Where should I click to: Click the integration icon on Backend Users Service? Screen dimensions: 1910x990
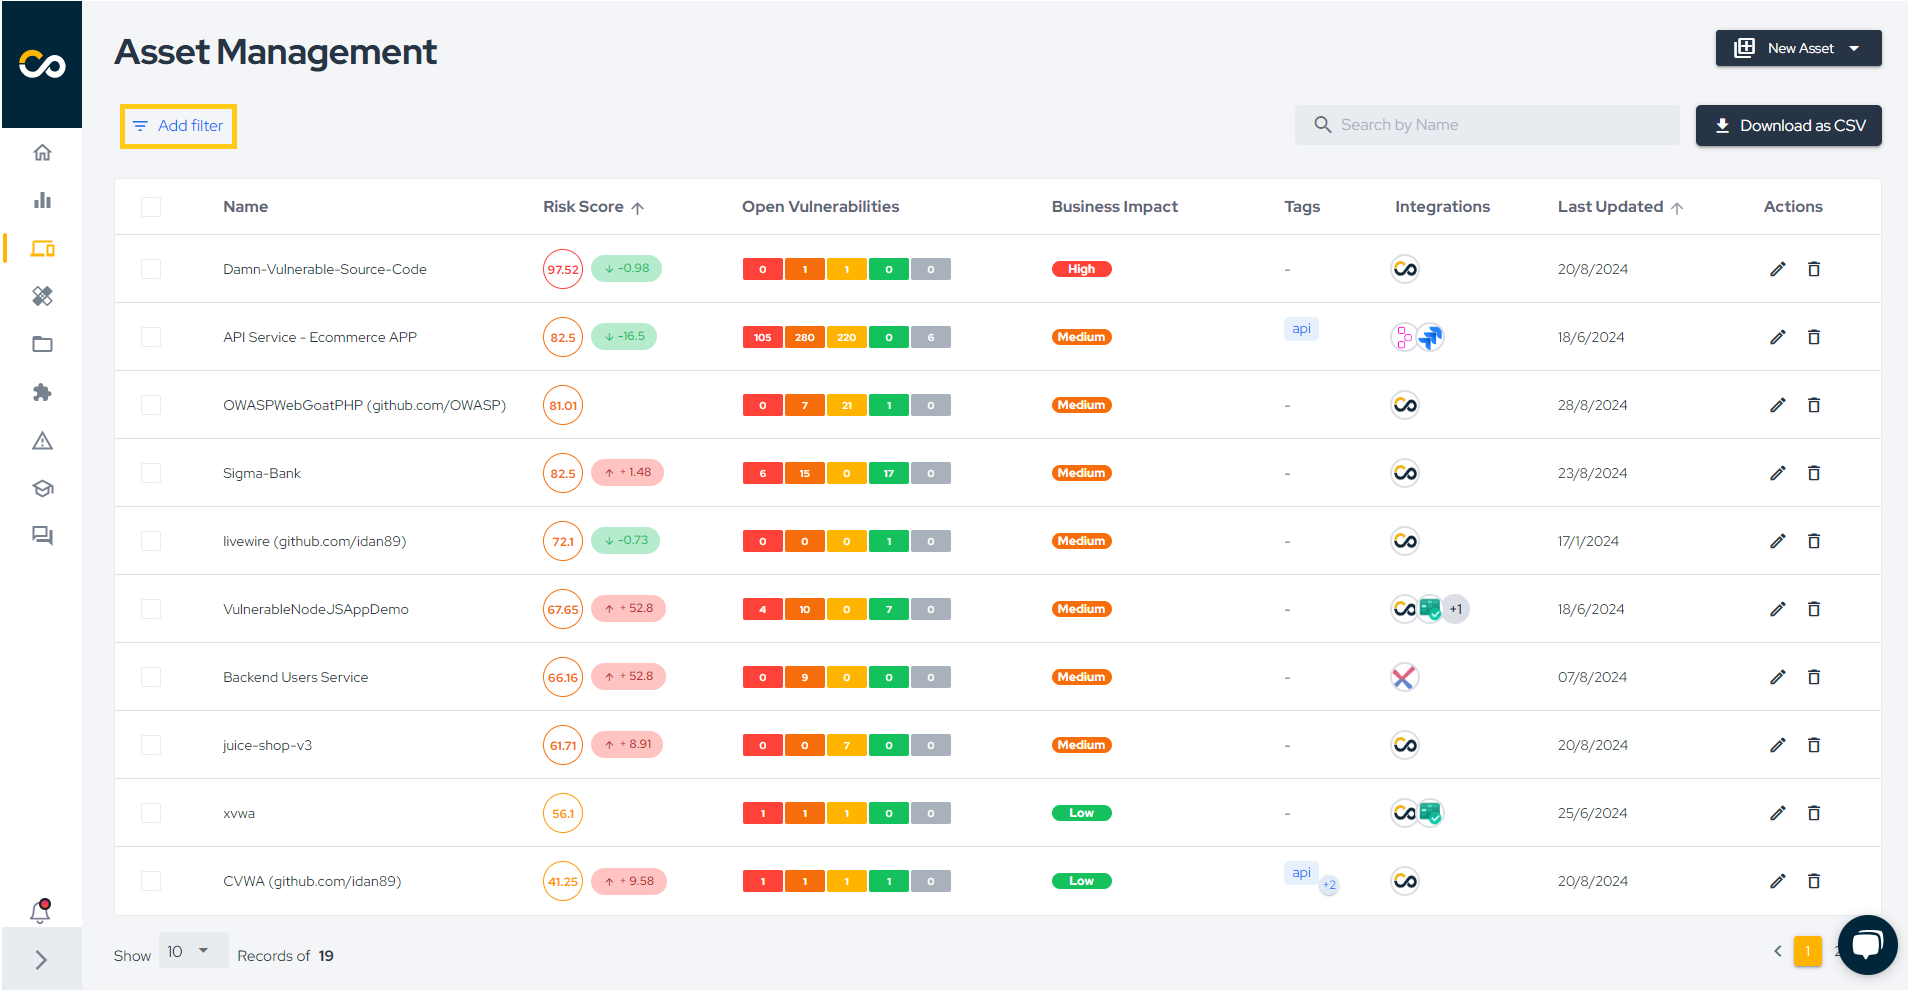1405,677
